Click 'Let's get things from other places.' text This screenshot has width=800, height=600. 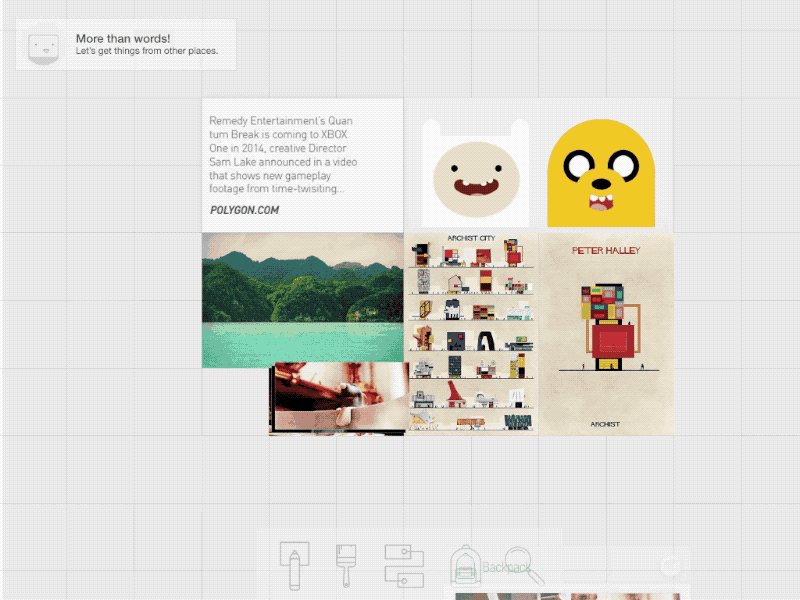[147, 51]
